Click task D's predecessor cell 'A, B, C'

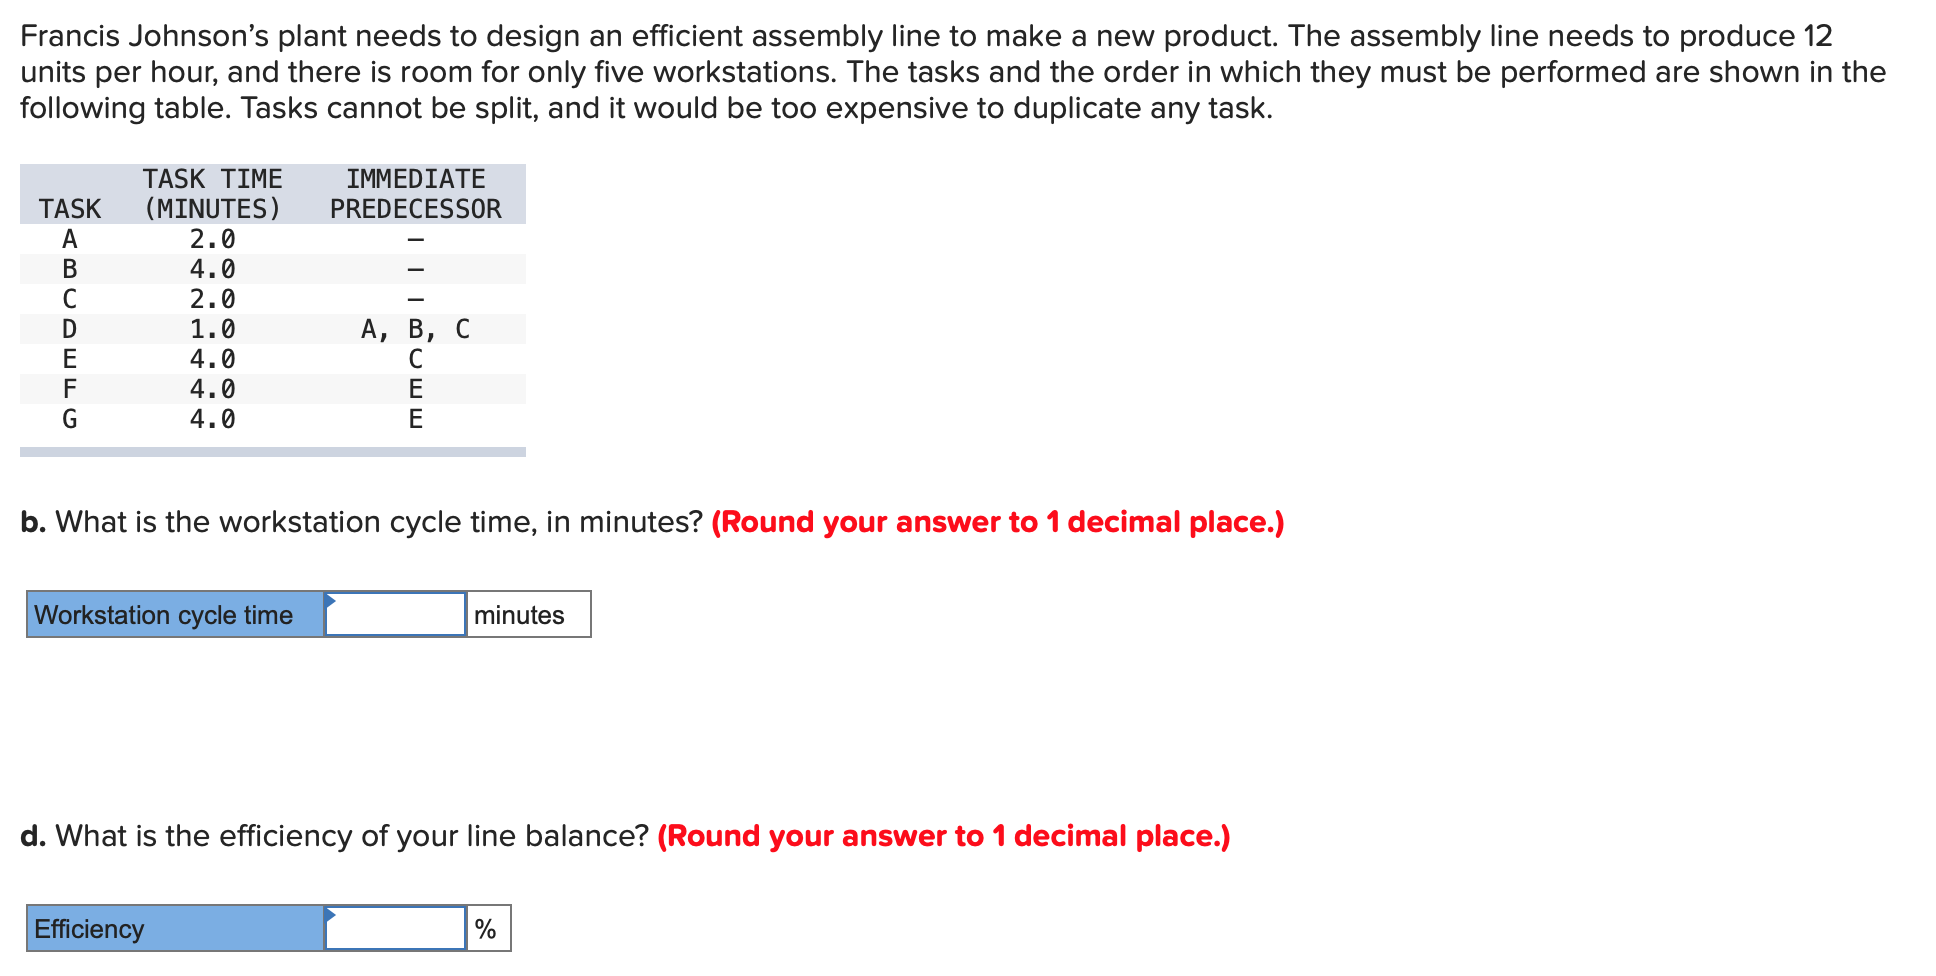pyautogui.click(x=415, y=329)
